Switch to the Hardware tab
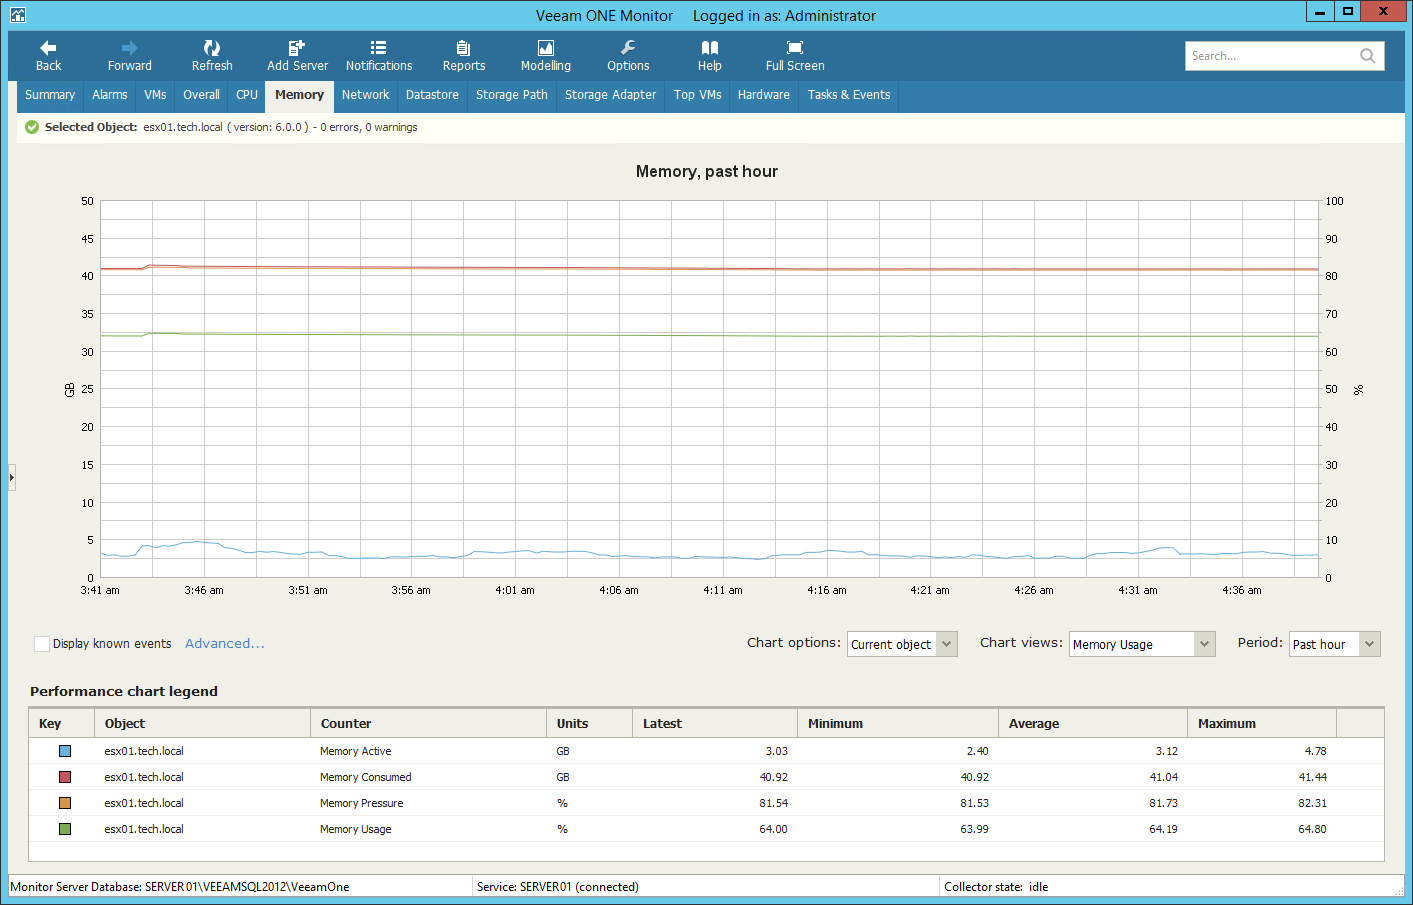 (764, 95)
